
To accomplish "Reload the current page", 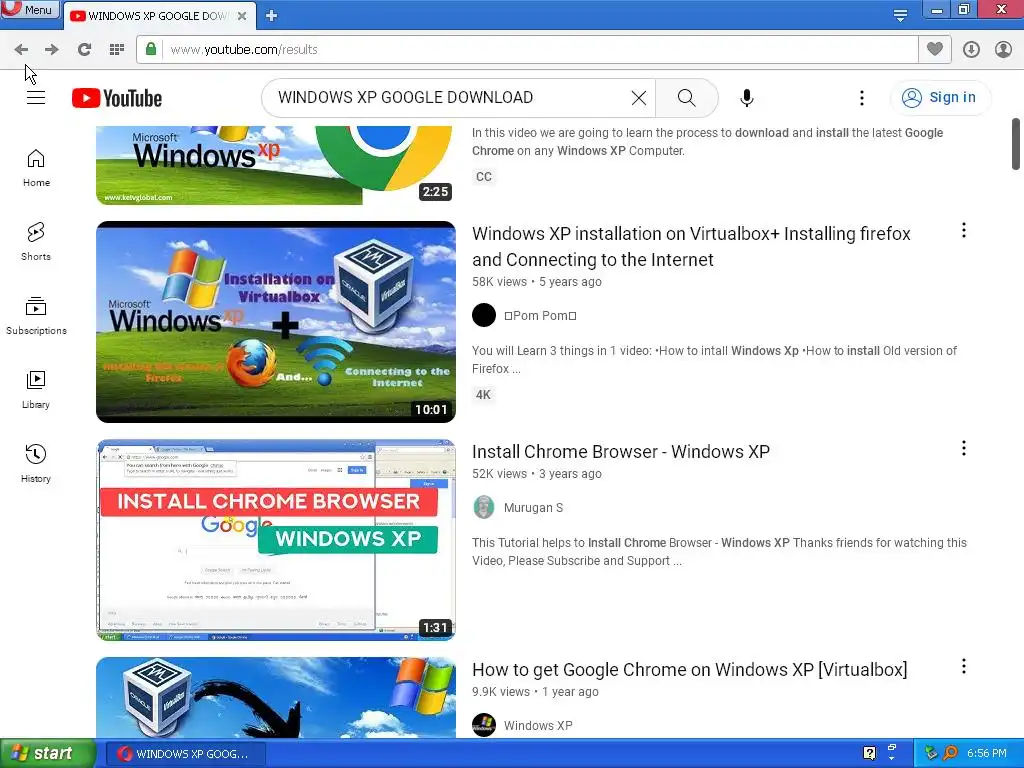I will click(84, 49).
